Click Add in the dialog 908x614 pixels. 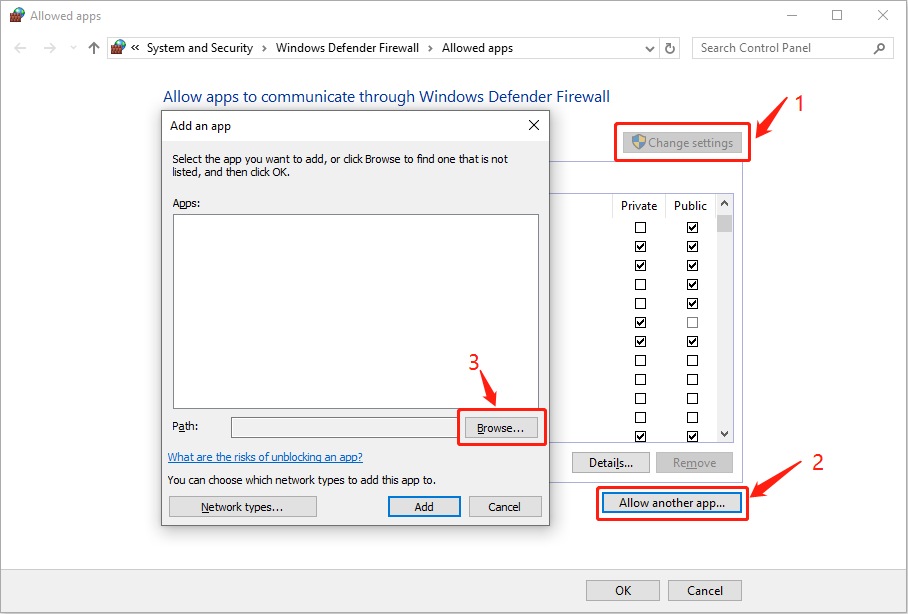(424, 507)
